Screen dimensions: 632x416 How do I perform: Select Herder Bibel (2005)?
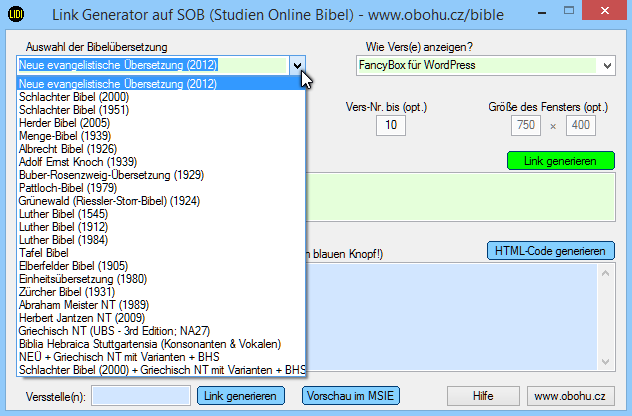pyautogui.click(x=161, y=123)
